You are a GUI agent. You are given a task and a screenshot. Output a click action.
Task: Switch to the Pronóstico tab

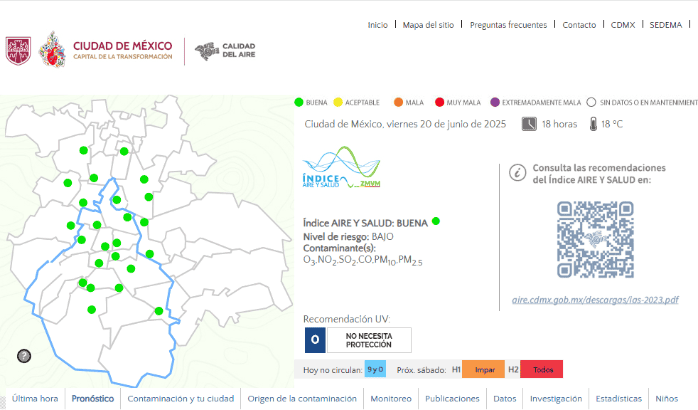coord(92,398)
